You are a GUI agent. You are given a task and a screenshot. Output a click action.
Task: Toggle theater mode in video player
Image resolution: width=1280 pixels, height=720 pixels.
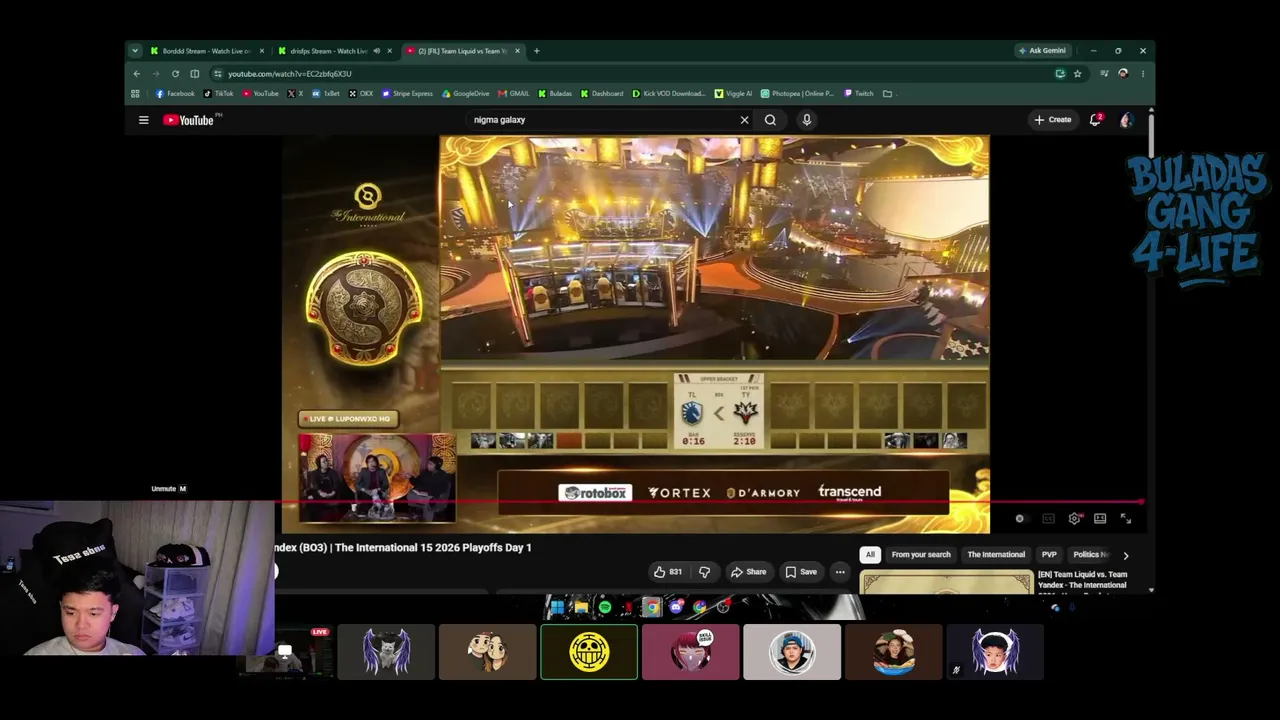[x=1100, y=519]
